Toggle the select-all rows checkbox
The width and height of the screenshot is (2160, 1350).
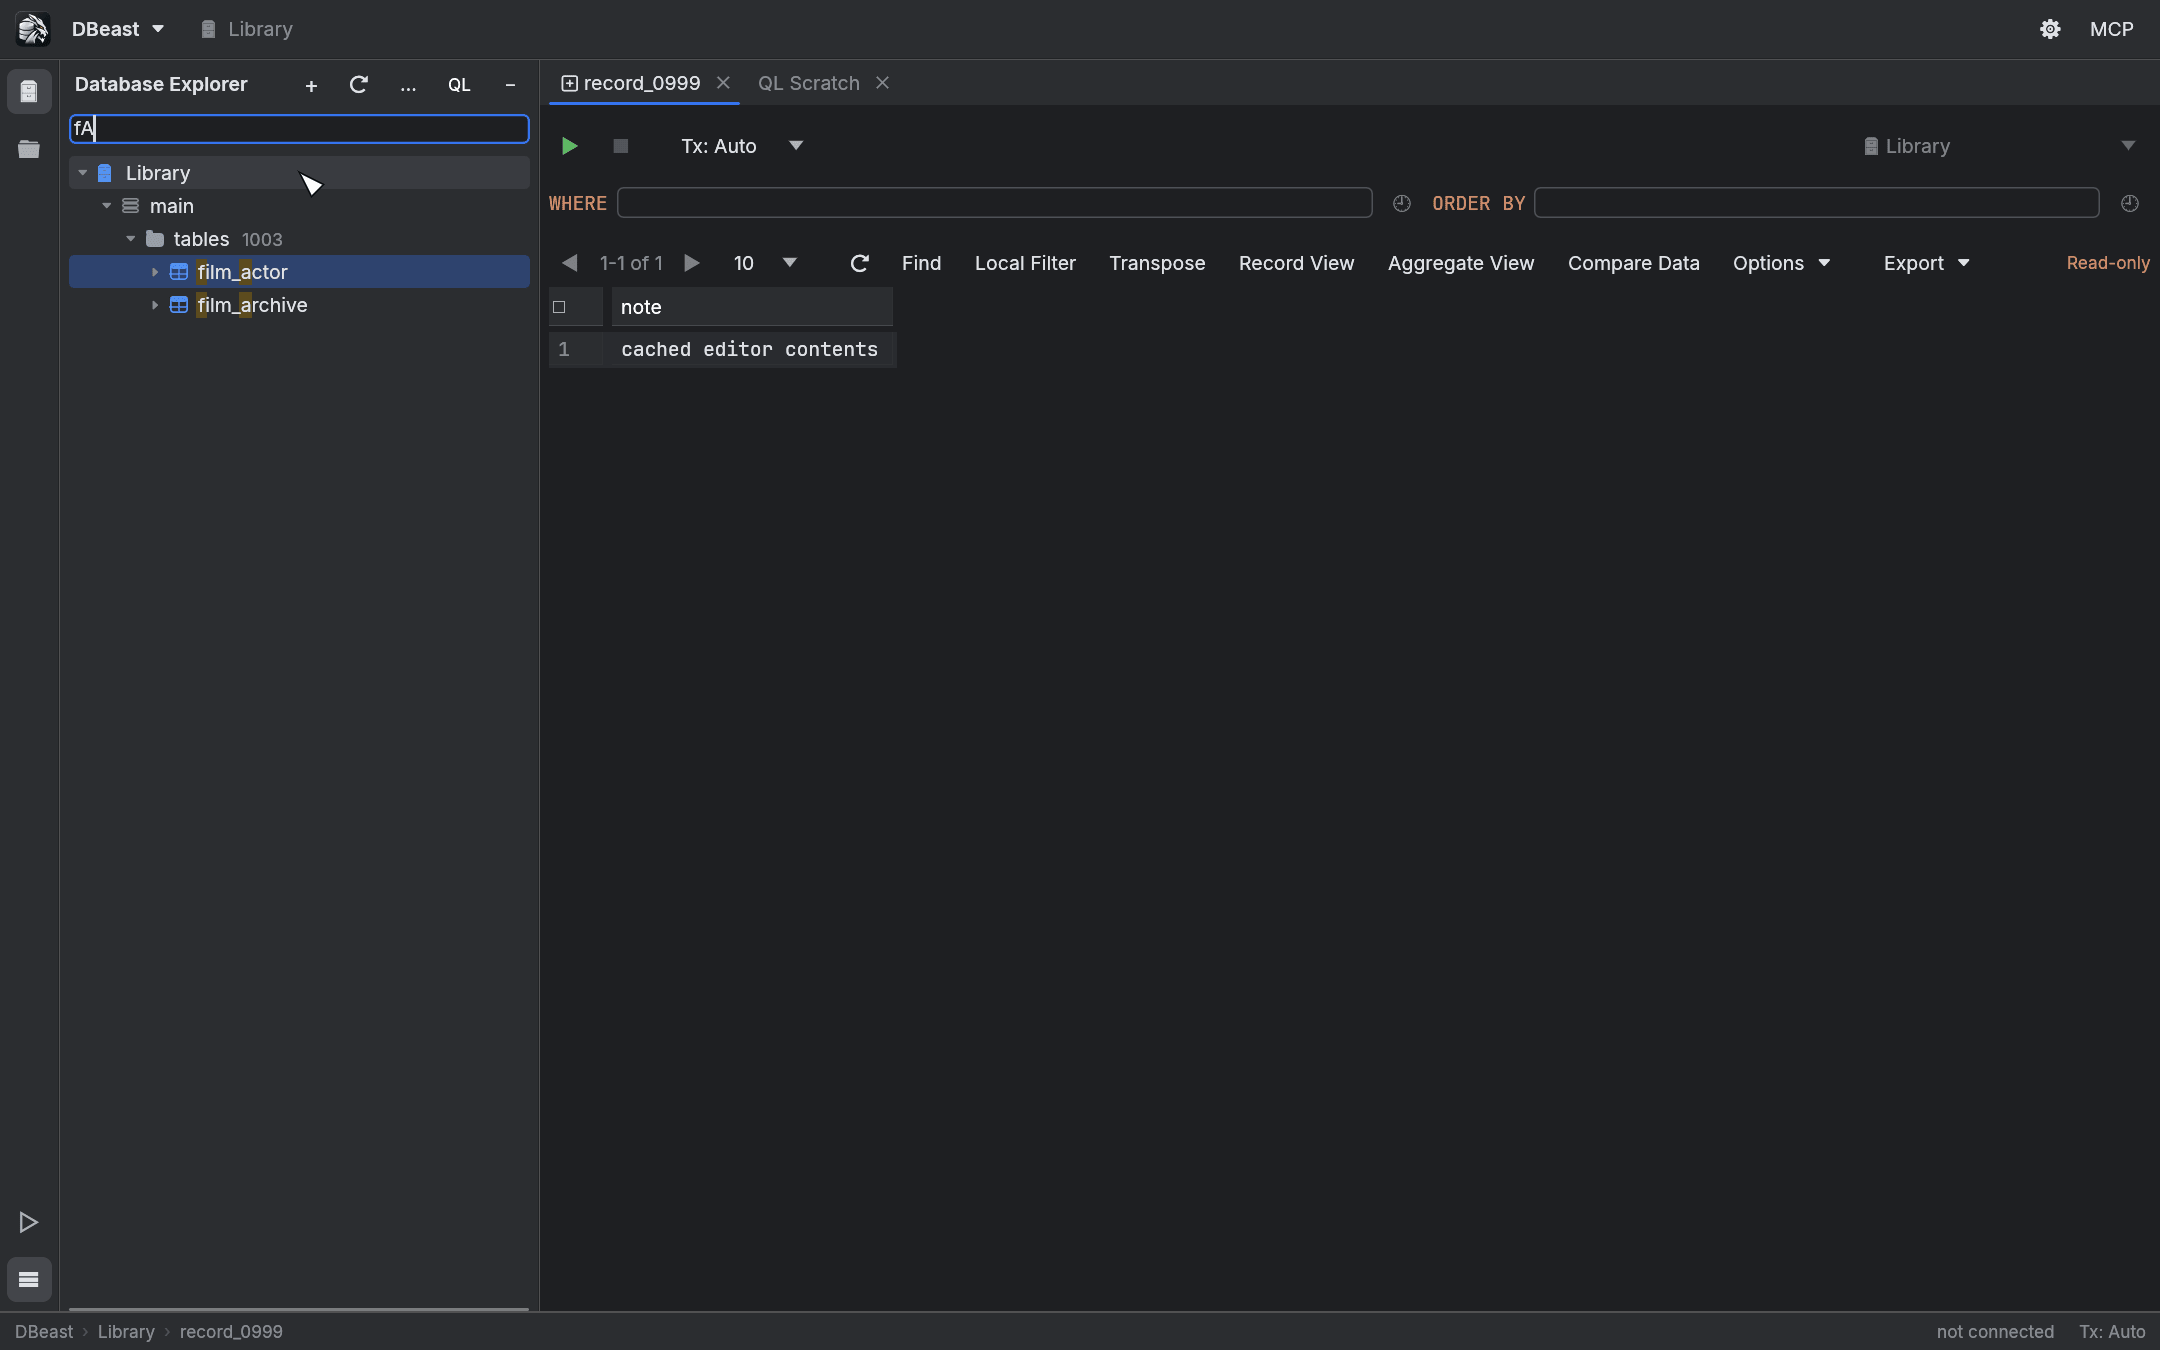[559, 307]
